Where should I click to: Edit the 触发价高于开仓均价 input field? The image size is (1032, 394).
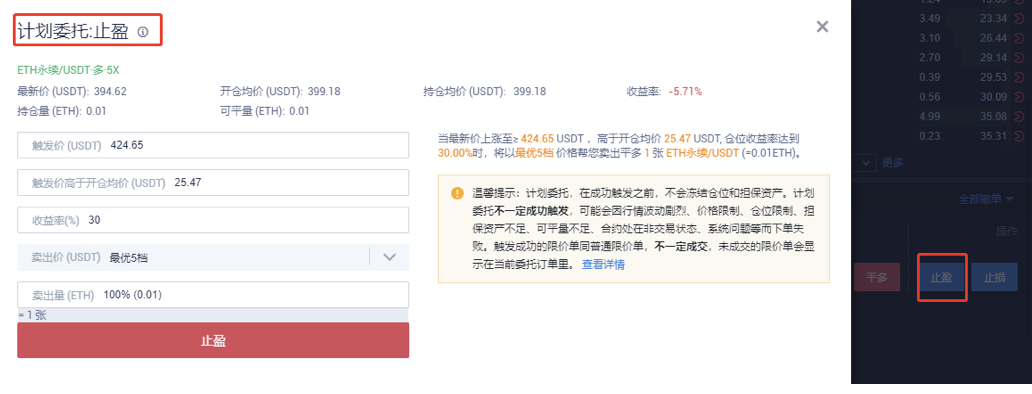point(213,182)
